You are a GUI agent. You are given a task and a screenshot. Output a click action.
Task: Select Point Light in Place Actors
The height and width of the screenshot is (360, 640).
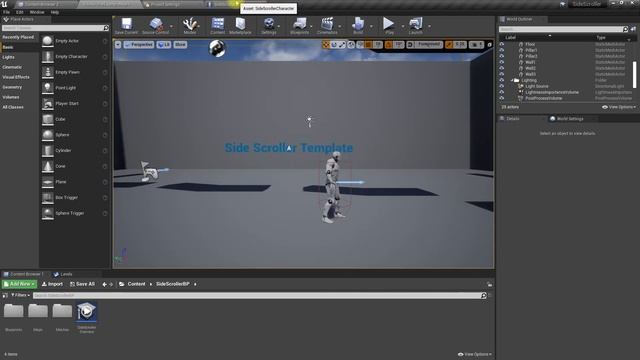[75, 88]
